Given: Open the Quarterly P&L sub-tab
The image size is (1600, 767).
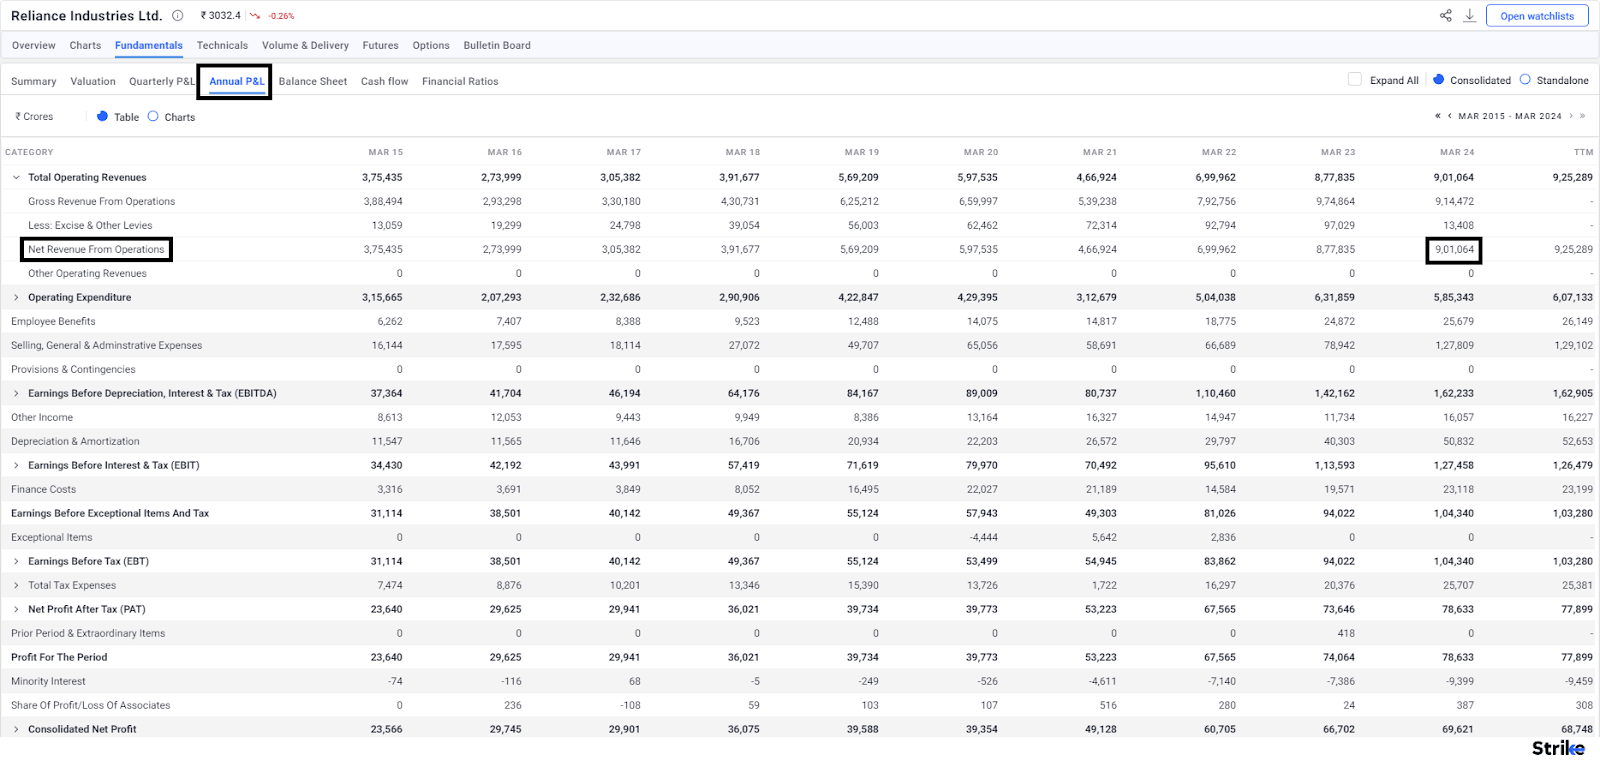Looking at the screenshot, I should click(162, 81).
